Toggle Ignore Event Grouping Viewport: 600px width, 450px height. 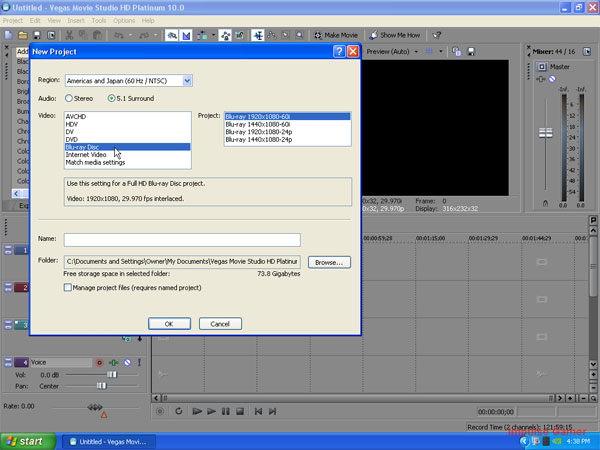pyautogui.click(x=240, y=36)
